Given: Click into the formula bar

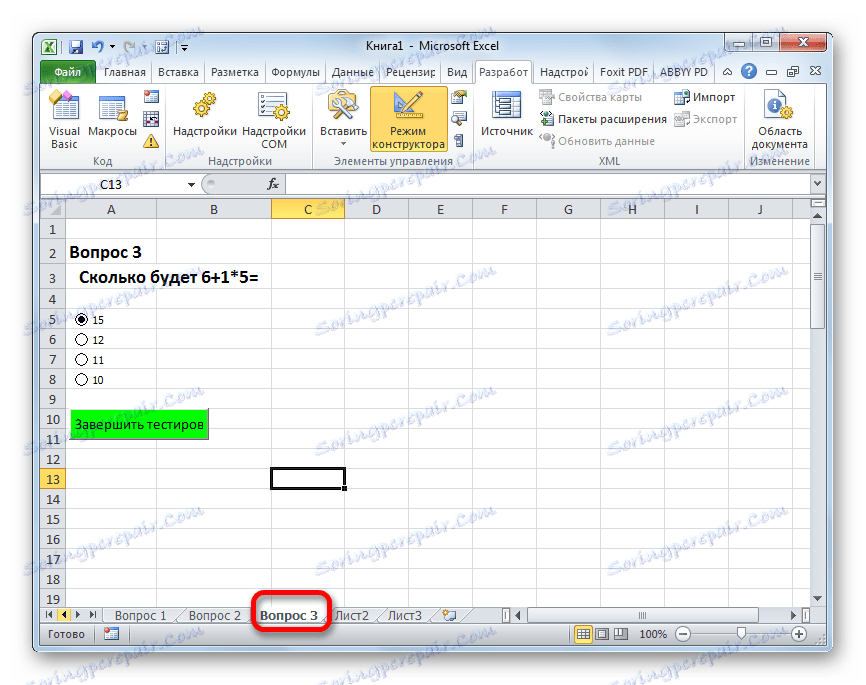Looking at the screenshot, I should point(548,184).
